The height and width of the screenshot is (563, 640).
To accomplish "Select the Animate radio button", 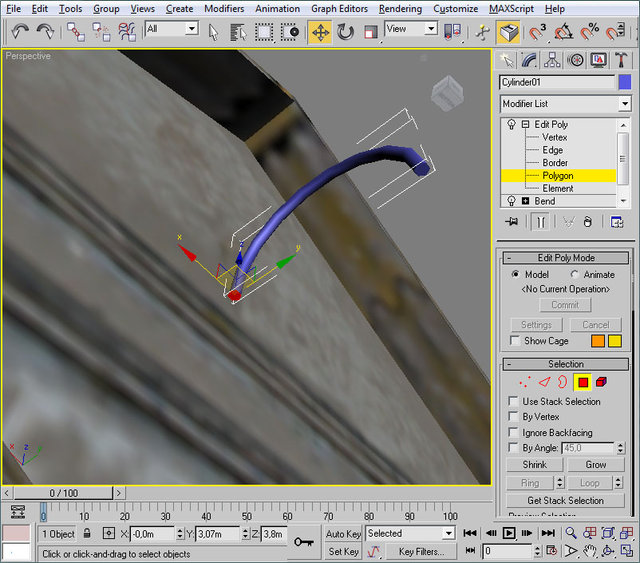I will coord(575,274).
